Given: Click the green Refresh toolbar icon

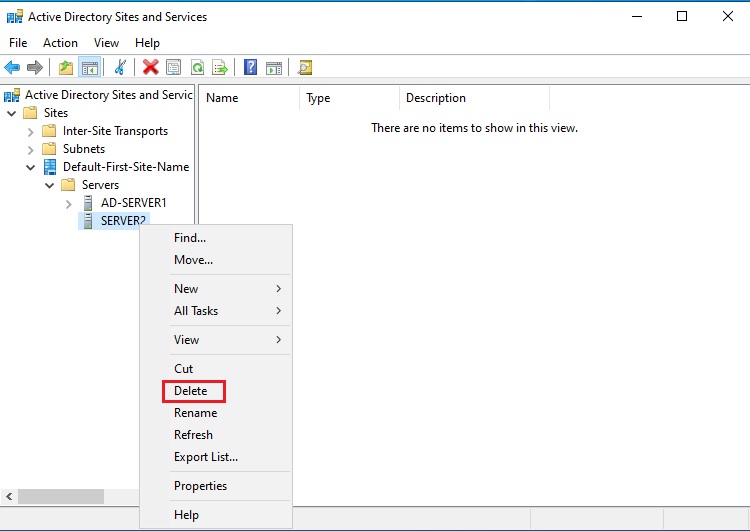Looking at the screenshot, I should click(x=197, y=67).
